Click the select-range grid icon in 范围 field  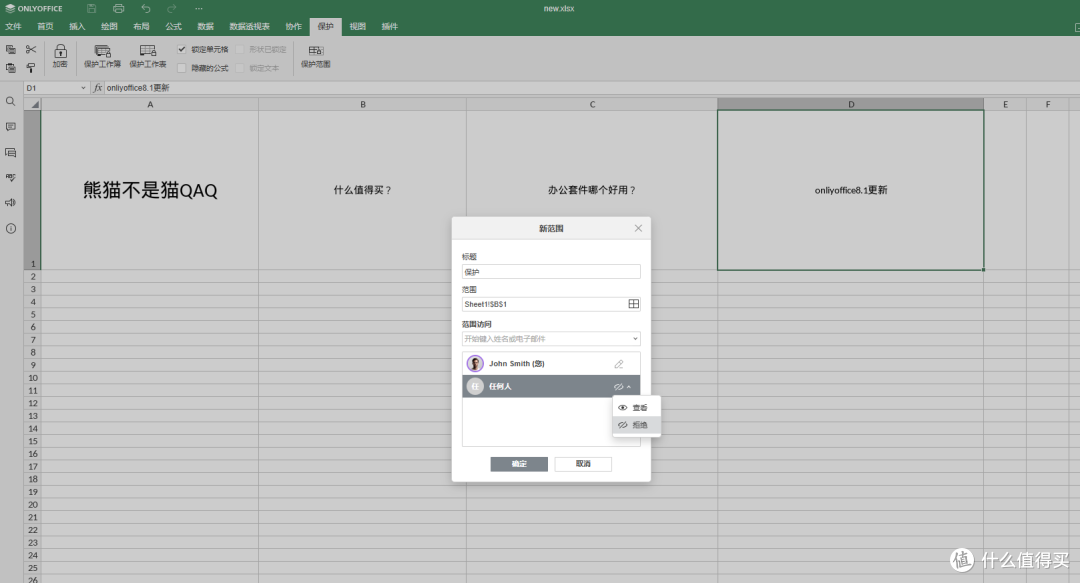[634, 304]
